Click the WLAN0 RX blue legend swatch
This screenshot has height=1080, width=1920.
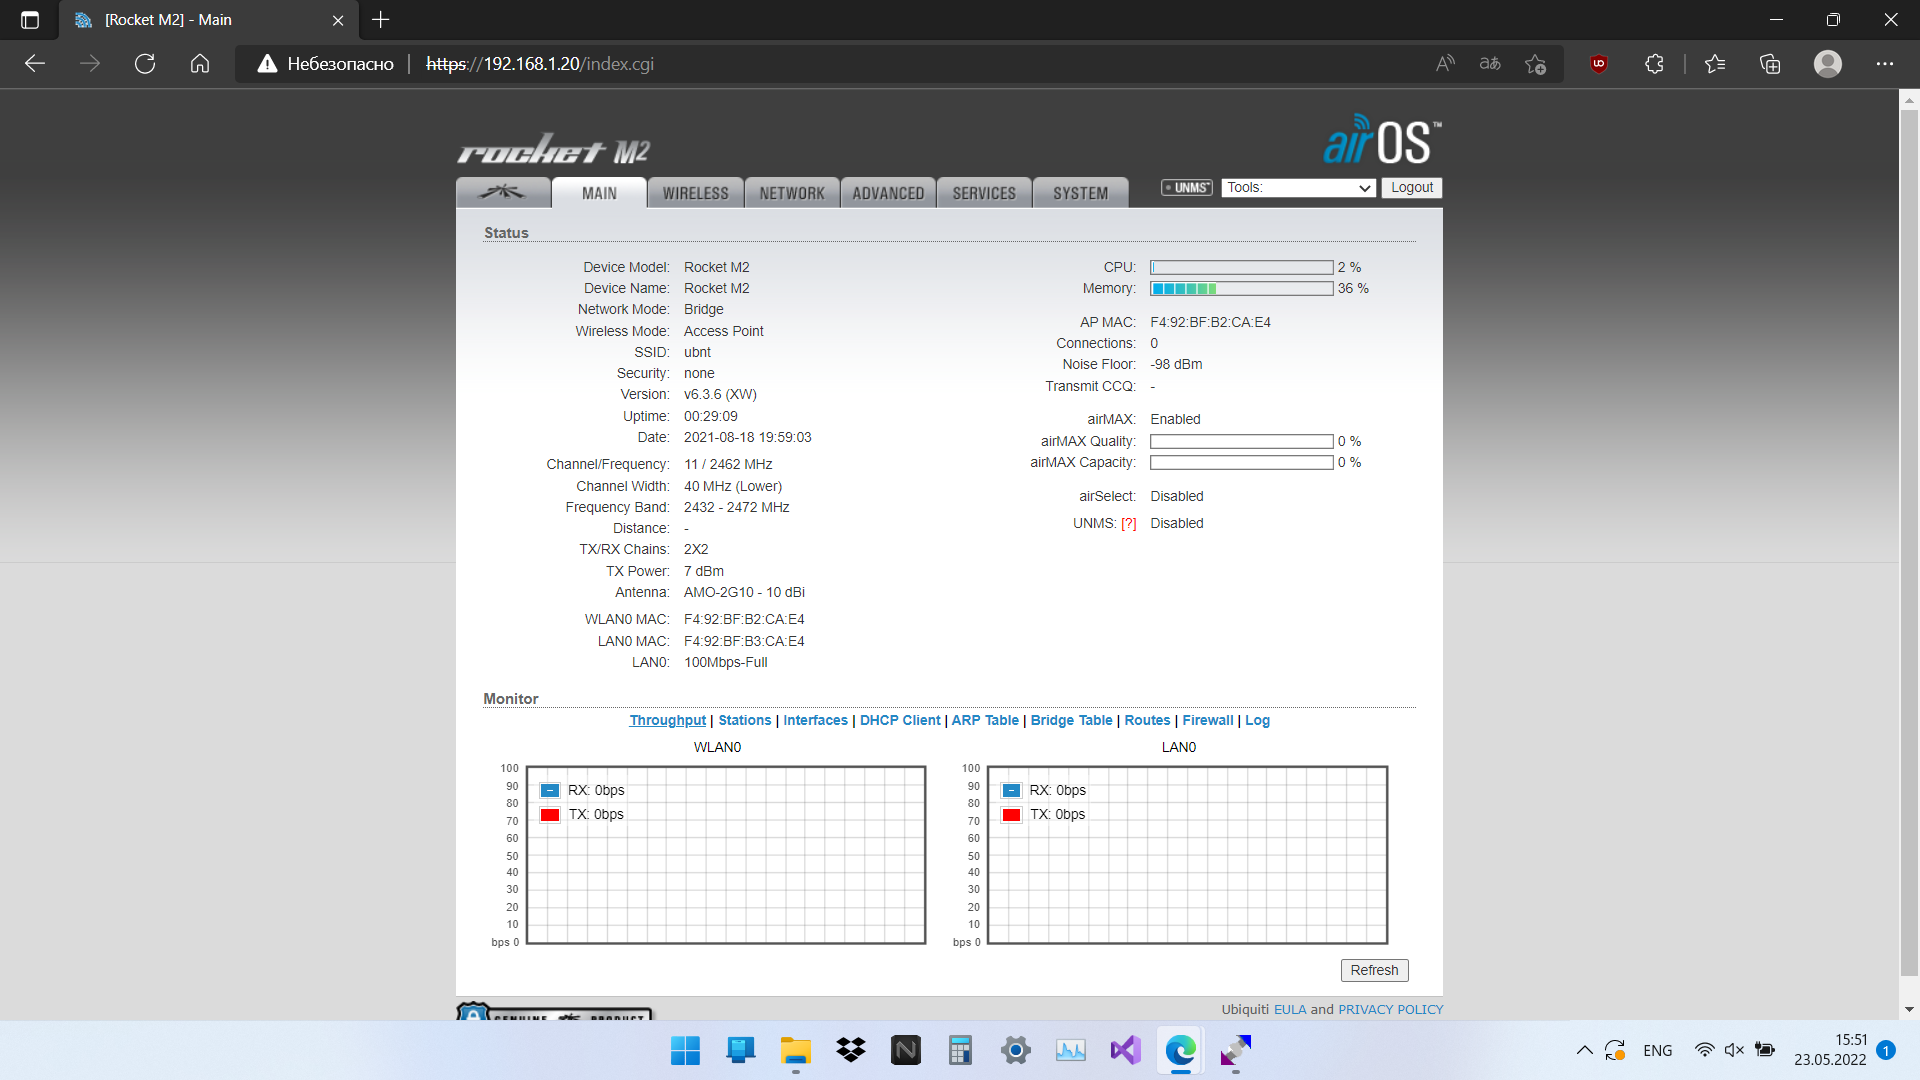point(550,790)
